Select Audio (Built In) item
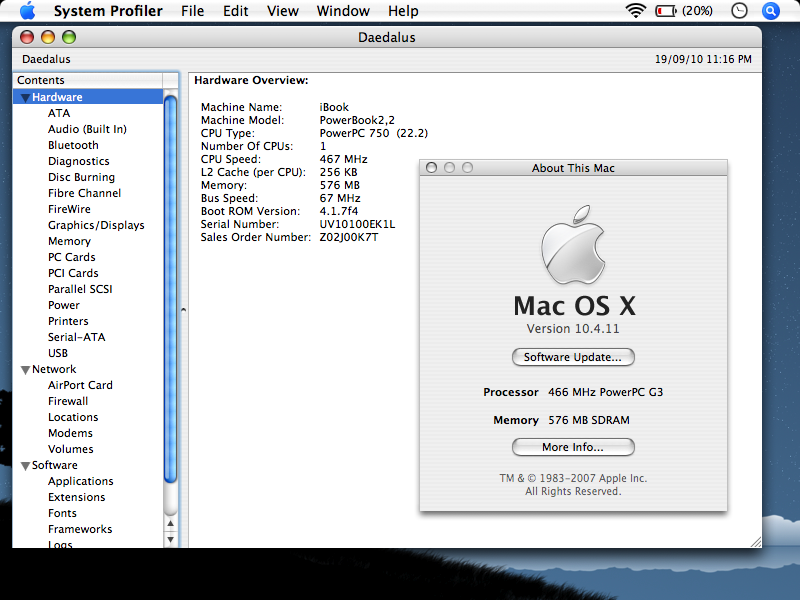This screenshot has height=600, width=800. point(87,129)
